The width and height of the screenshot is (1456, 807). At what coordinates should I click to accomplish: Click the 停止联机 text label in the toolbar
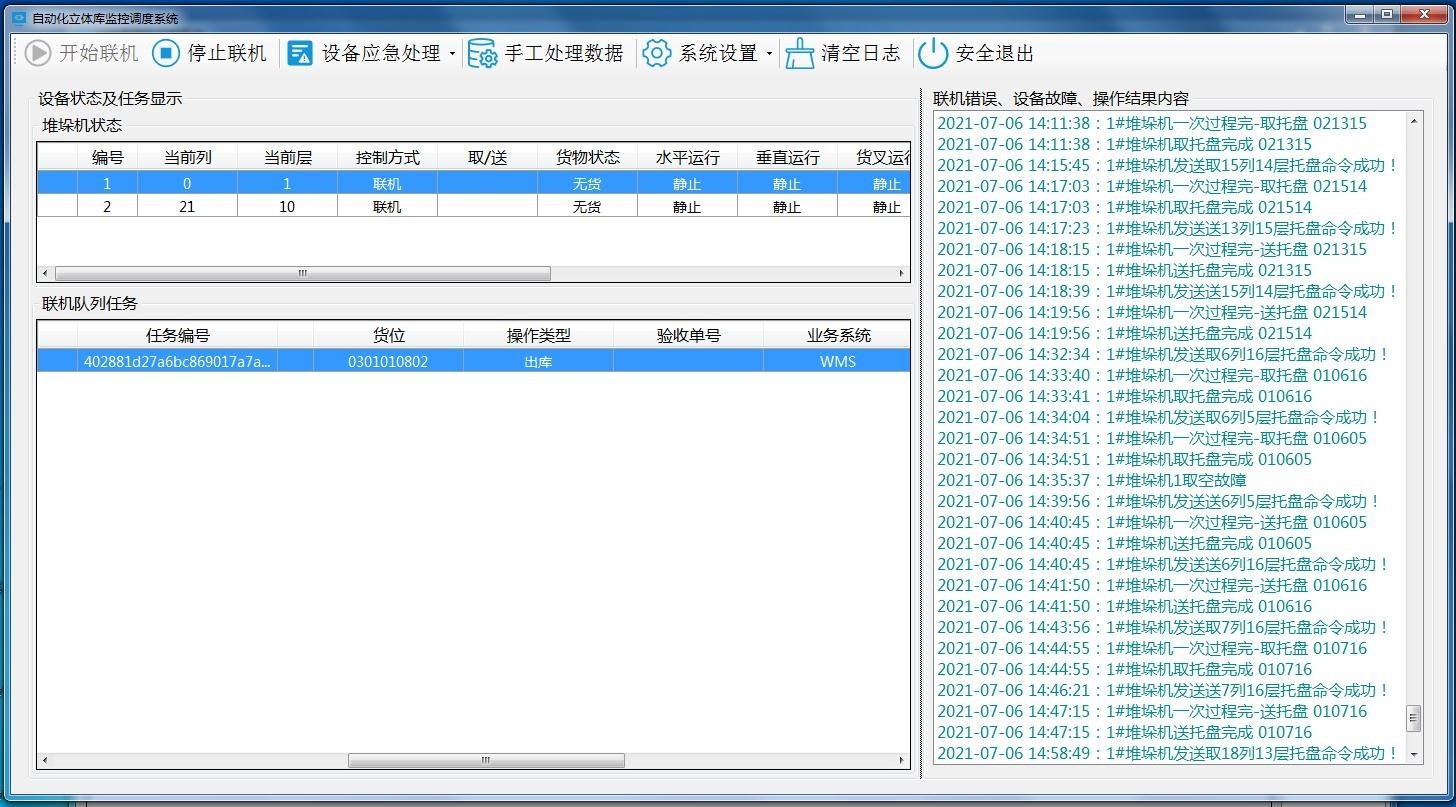pos(227,53)
